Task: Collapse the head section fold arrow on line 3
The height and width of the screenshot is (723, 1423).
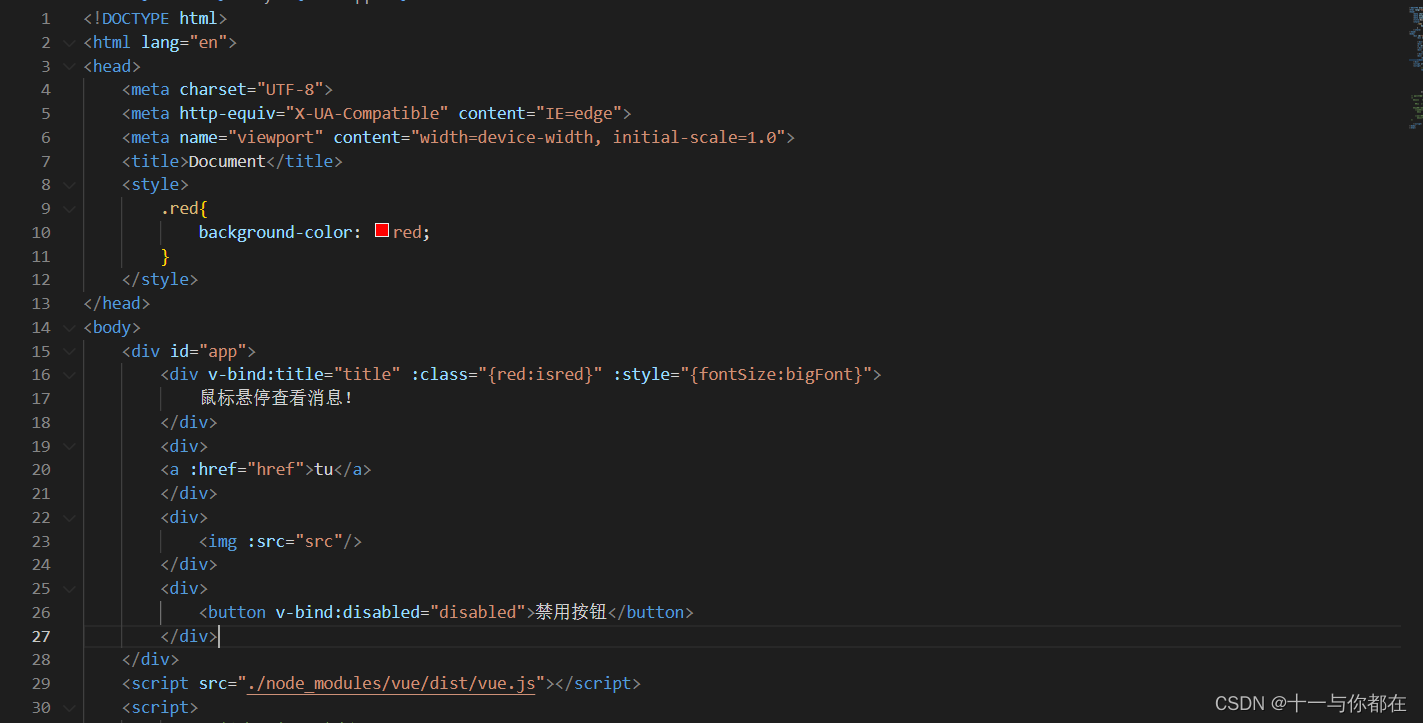Action: [68, 67]
